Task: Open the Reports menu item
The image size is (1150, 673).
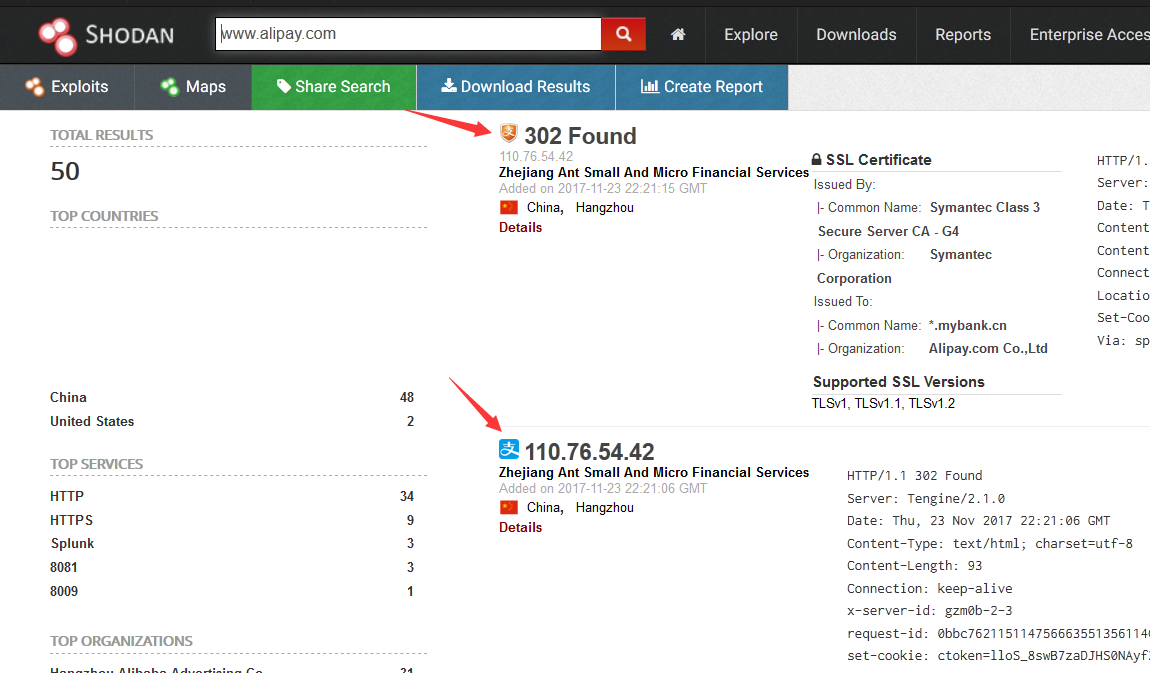Action: (x=963, y=34)
